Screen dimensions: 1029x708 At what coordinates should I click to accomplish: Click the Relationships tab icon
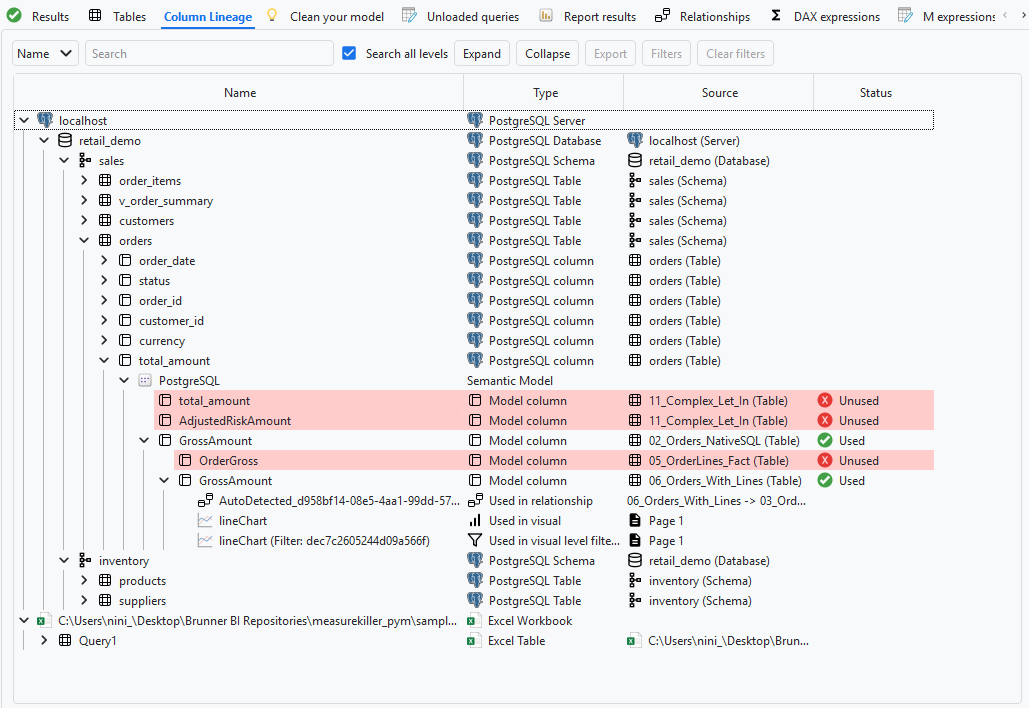point(662,16)
